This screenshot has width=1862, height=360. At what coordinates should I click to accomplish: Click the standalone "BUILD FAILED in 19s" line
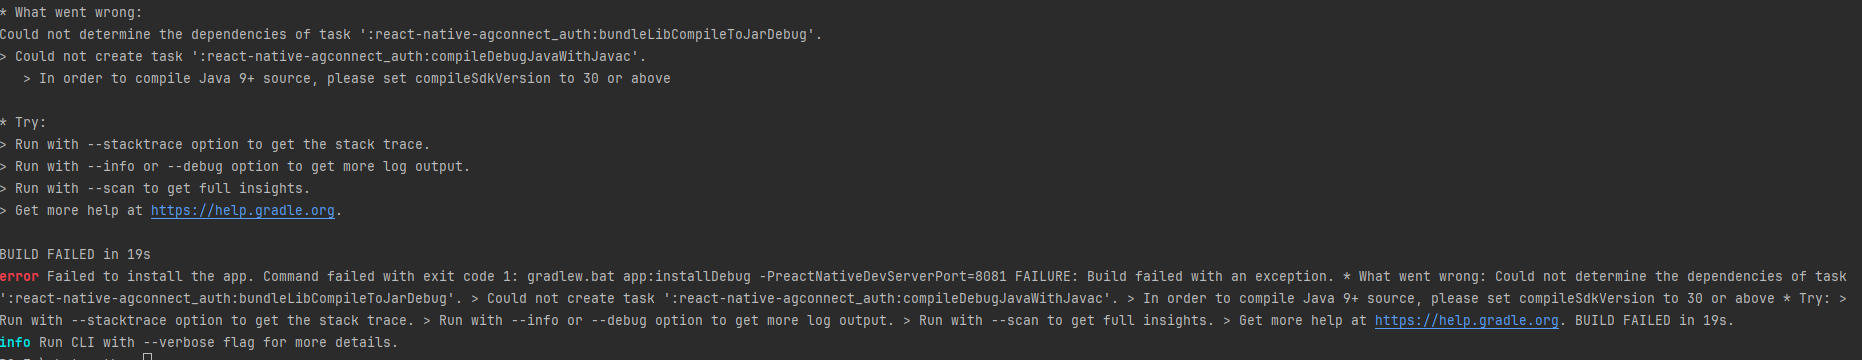75,255
